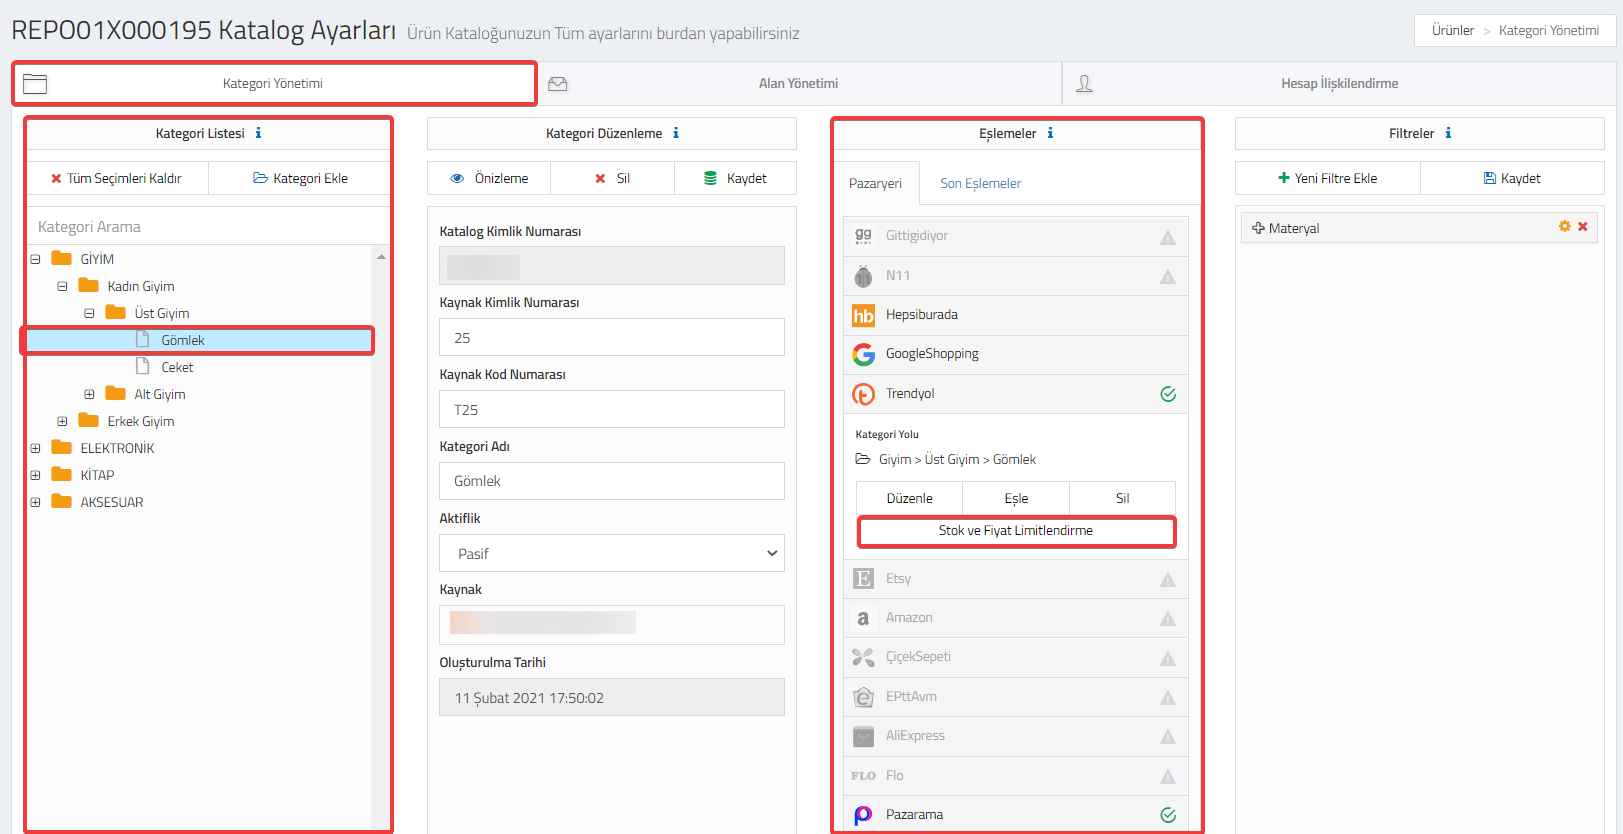This screenshot has height=834, width=1623.
Task: Expand the AKSESUAR category node
Action: coord(35,502)
